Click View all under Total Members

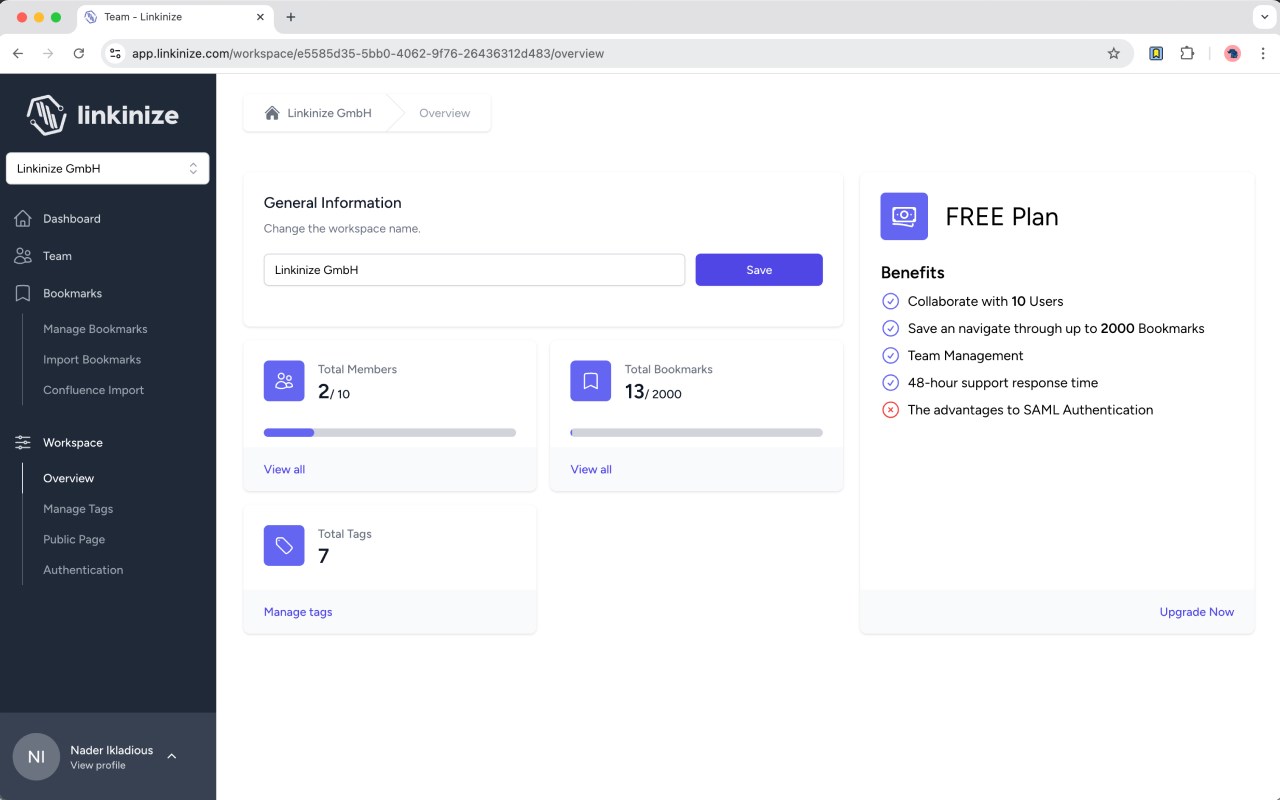point(284,469)
